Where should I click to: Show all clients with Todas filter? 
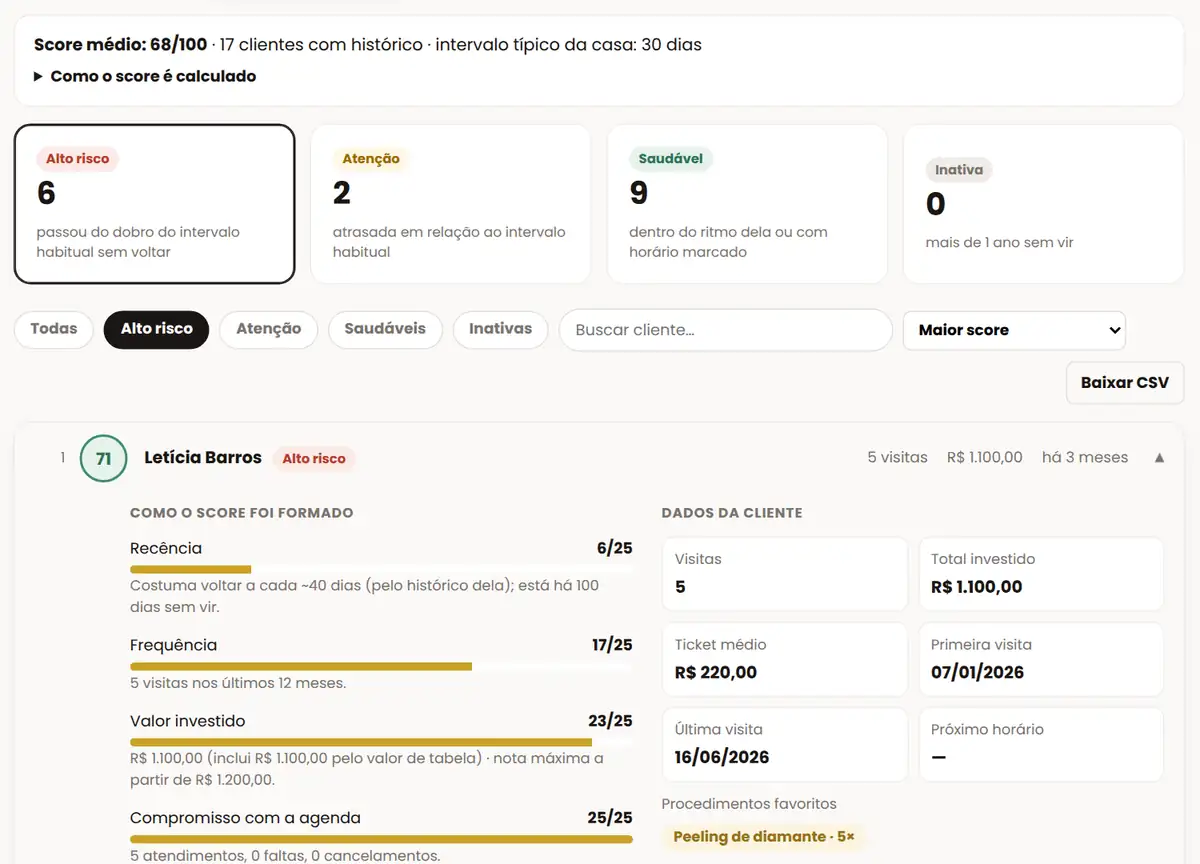(54, 329)
